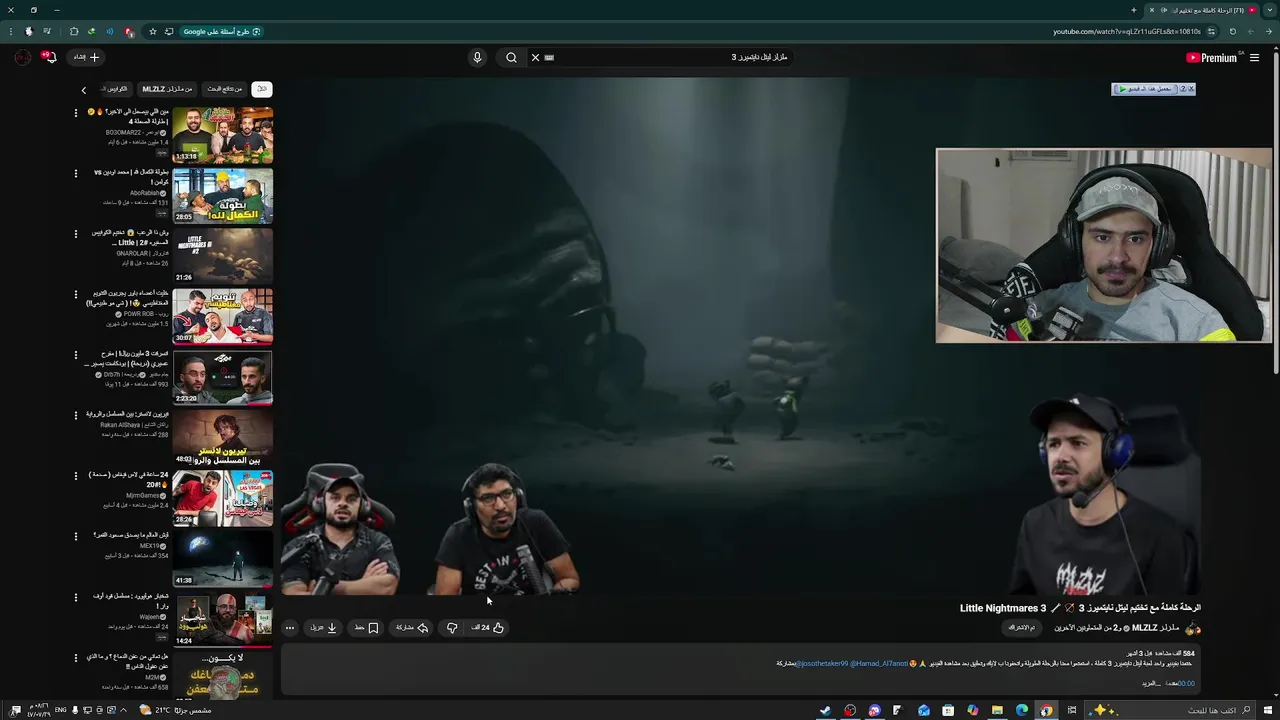Screen dimensions: 1280x720
Task: Open options menu for the BO3OMAR22 video
Action: click(76, 113)
